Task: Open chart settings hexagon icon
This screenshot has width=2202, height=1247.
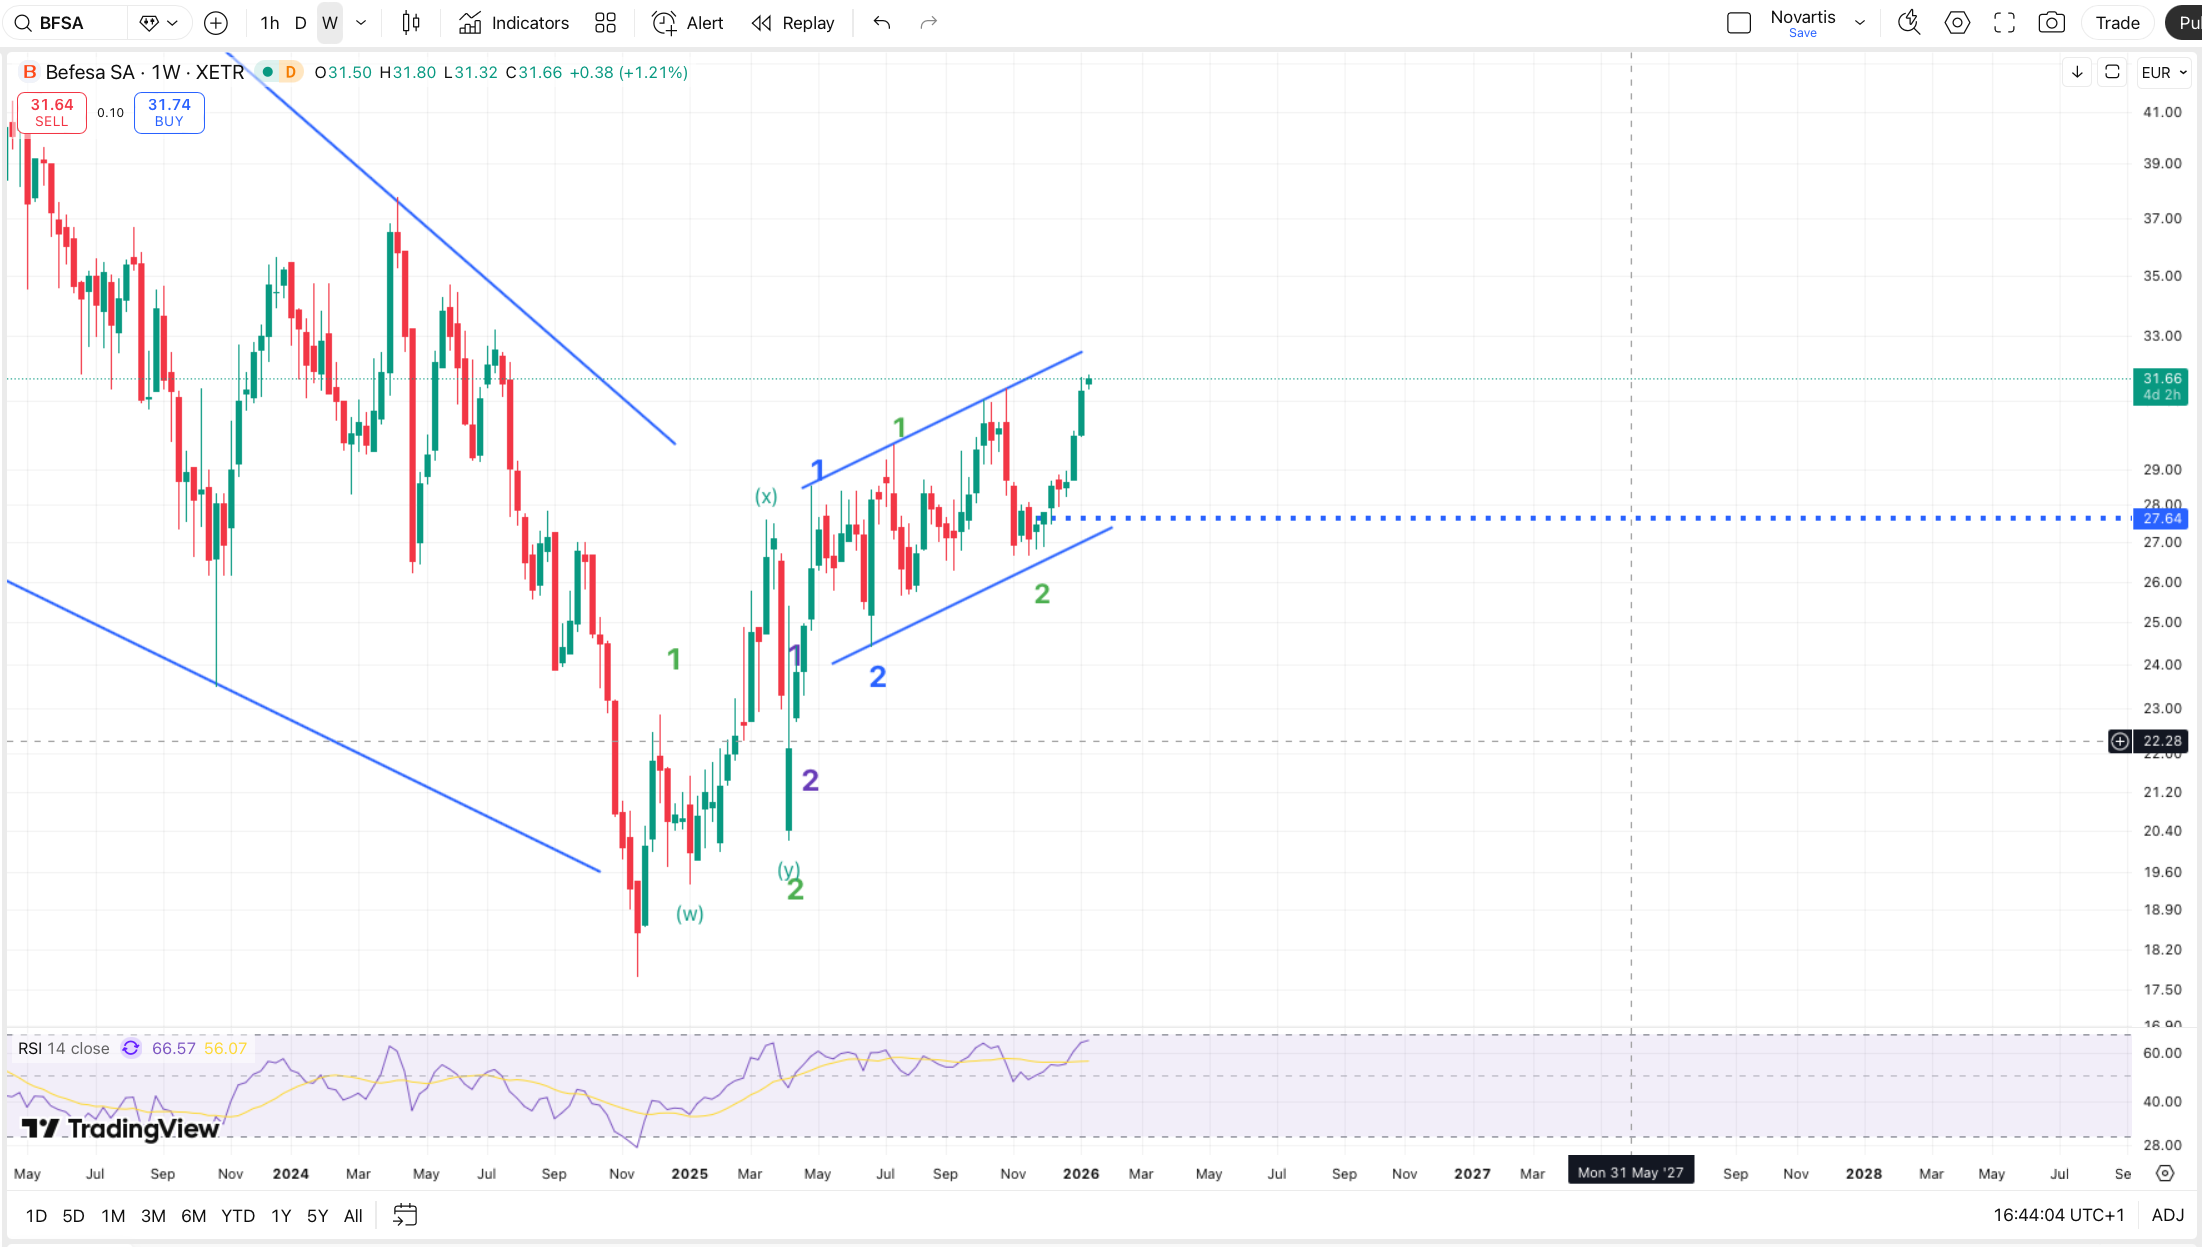Action: coord(1956,23)
